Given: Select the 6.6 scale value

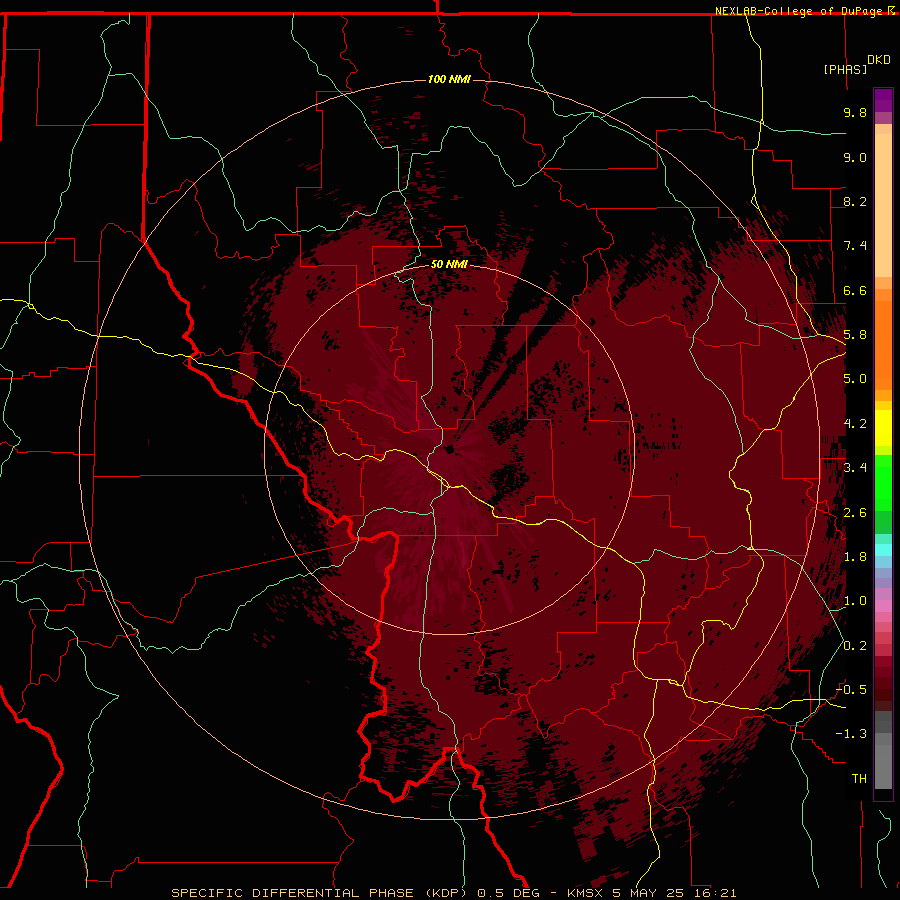Looking at the screenshot, I should click(855, 290).
